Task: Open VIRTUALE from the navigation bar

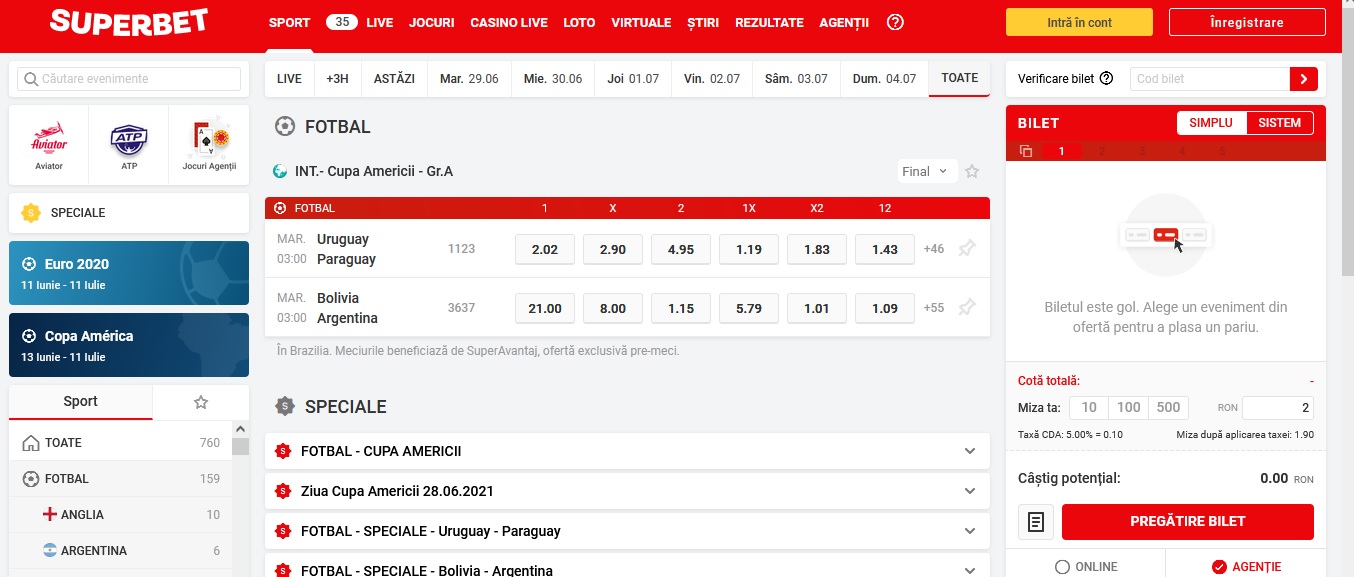Action: click(641, 22)
